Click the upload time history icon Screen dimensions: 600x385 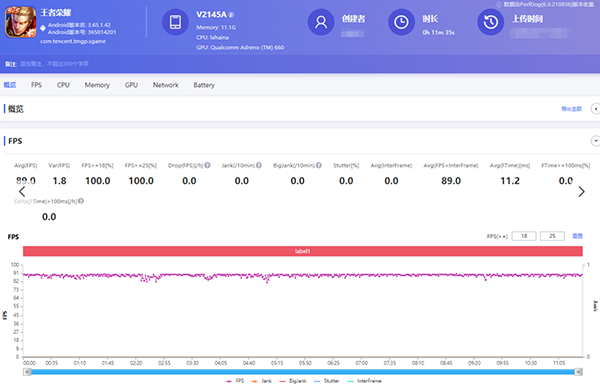[x=491, y=22]
